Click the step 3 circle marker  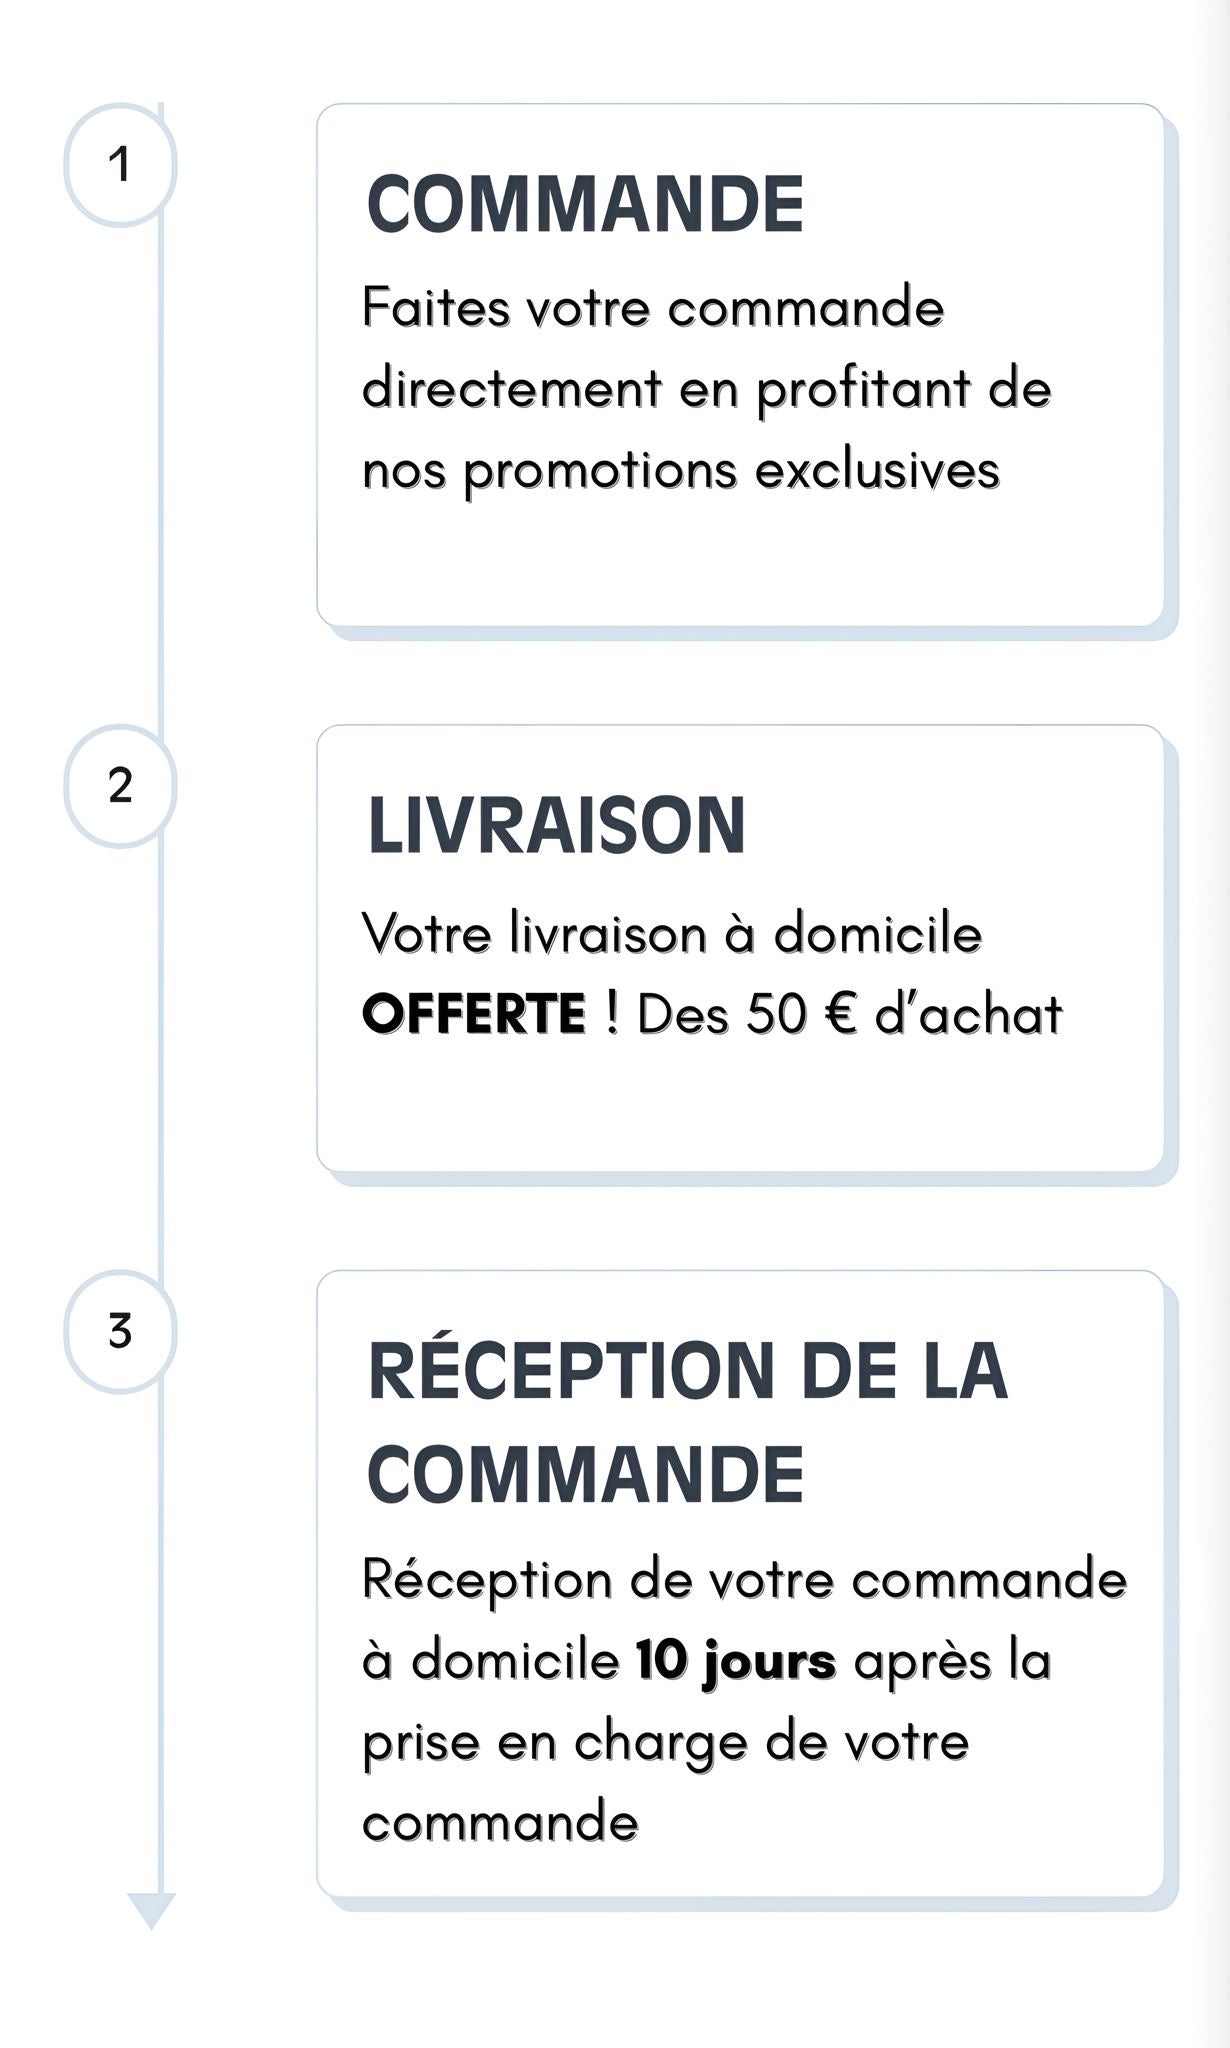click(x=120, y=1332)
